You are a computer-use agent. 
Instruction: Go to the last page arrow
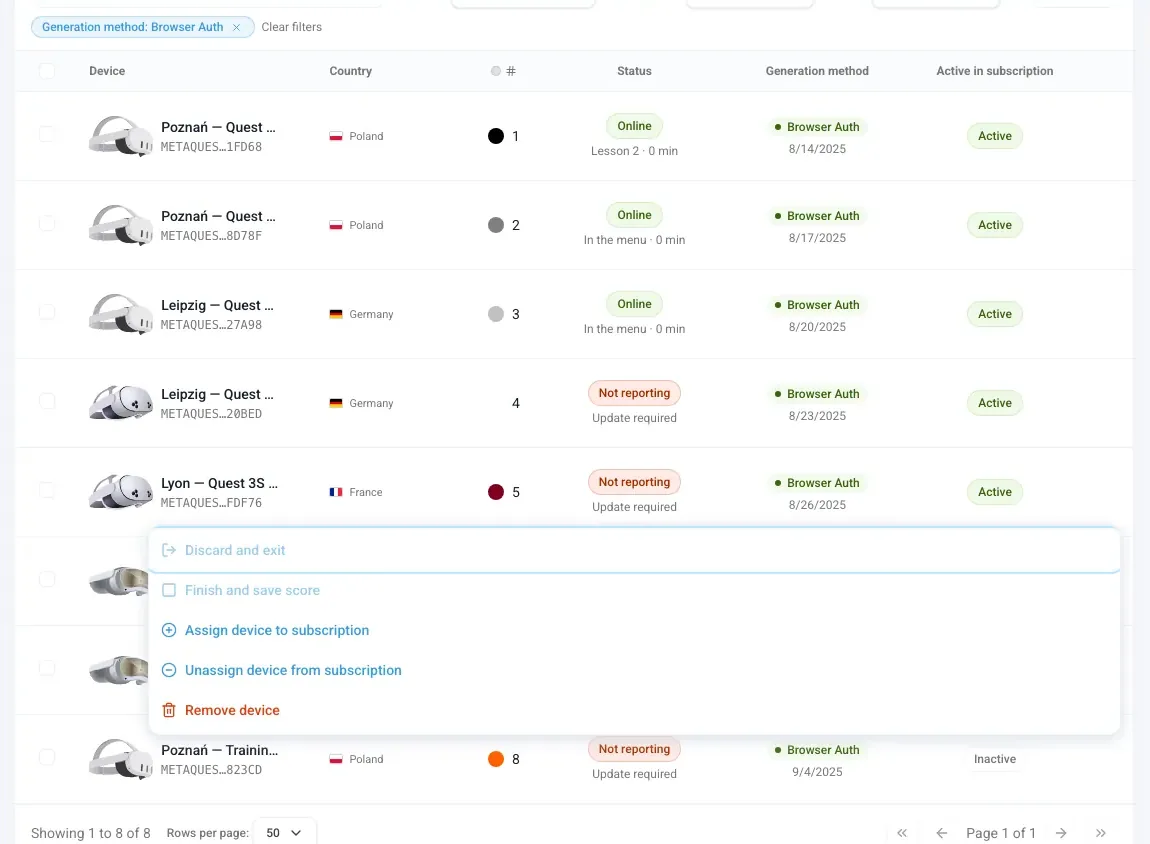[1100, 832]
